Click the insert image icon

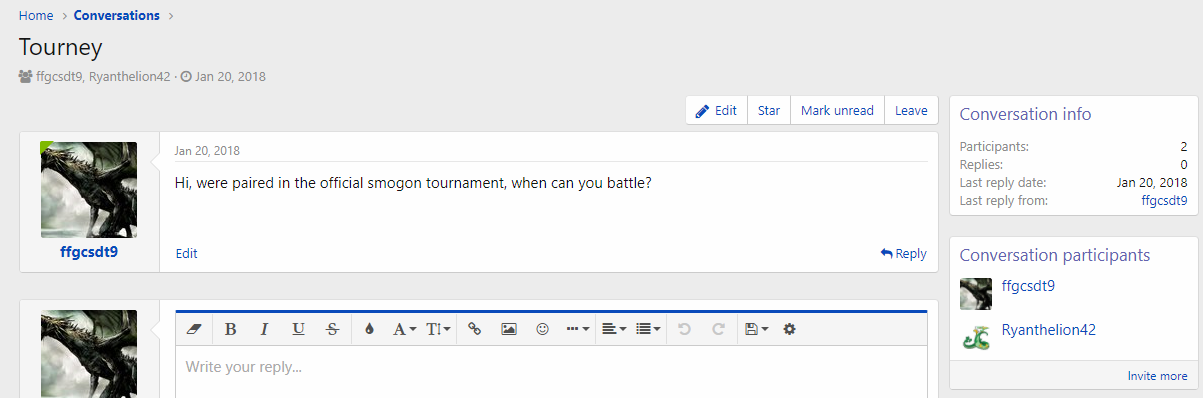click(x=509, y=328)
